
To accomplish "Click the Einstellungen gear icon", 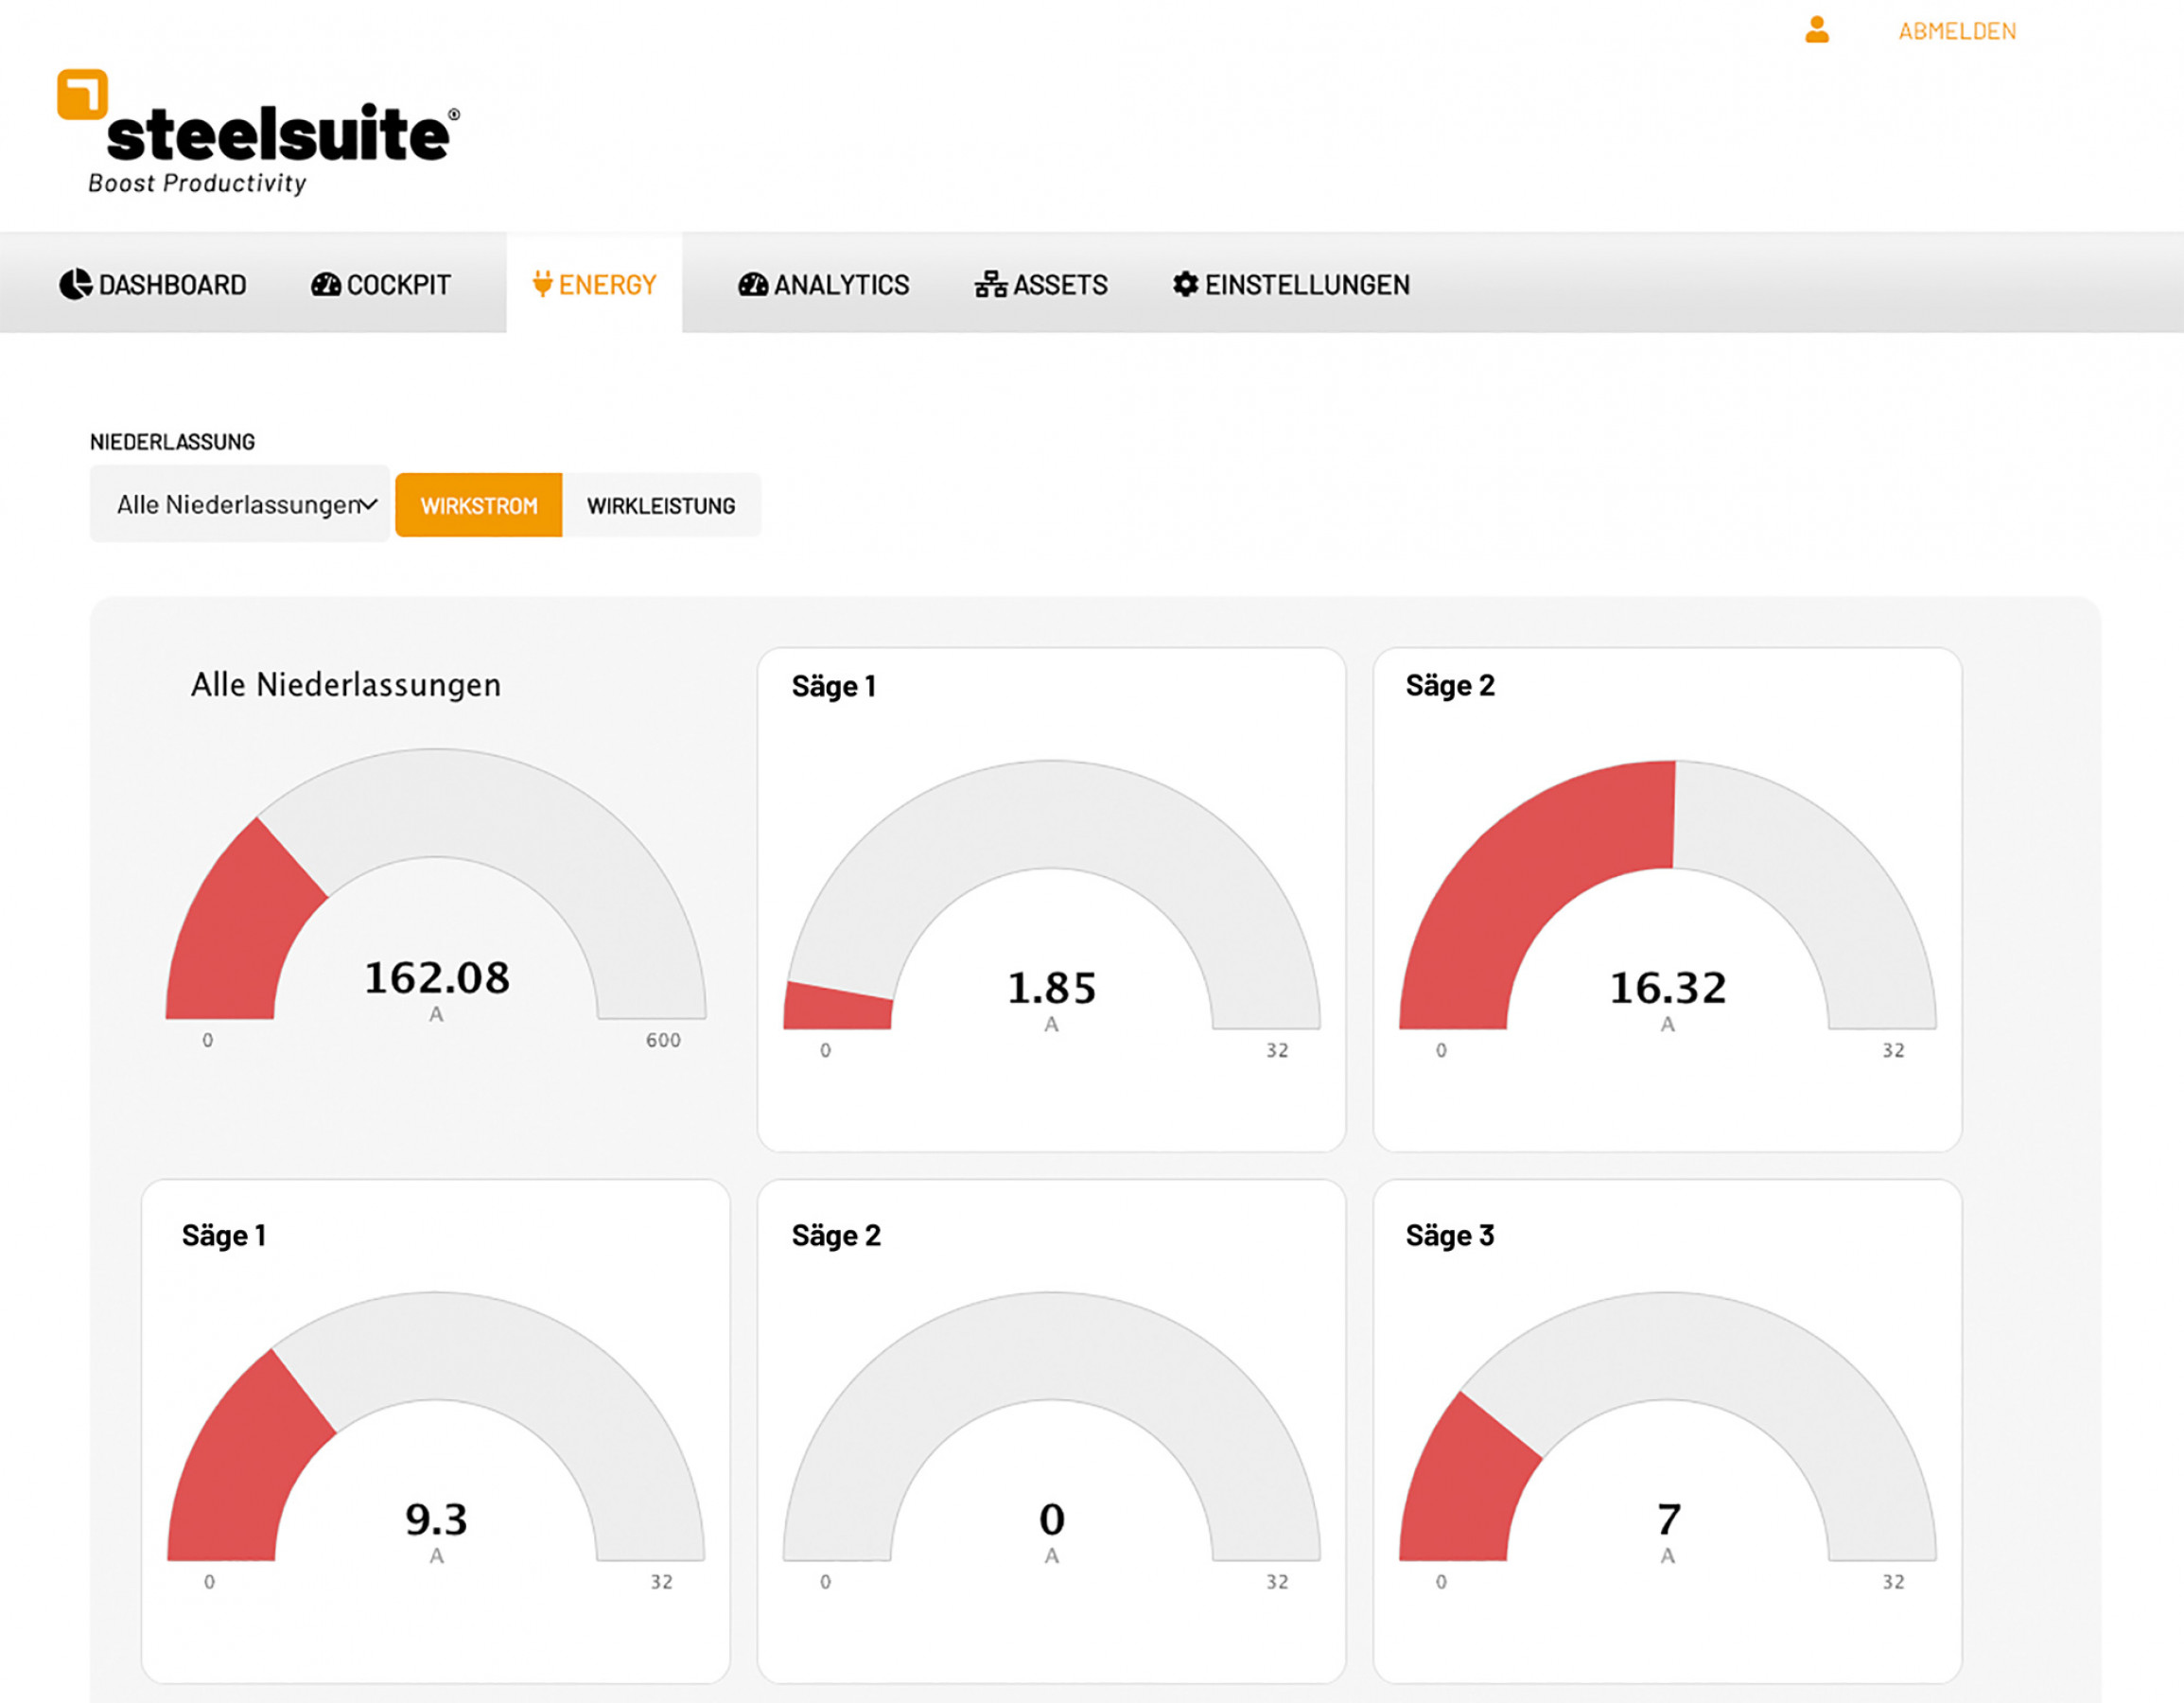I will 1185,284.
